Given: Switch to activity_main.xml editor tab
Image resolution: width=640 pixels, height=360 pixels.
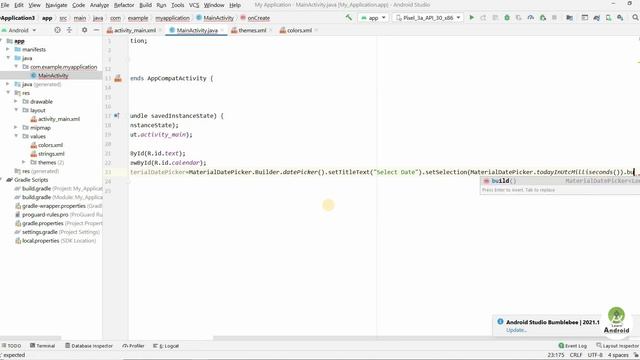Looking at the screenshot, I should [135, 30].
